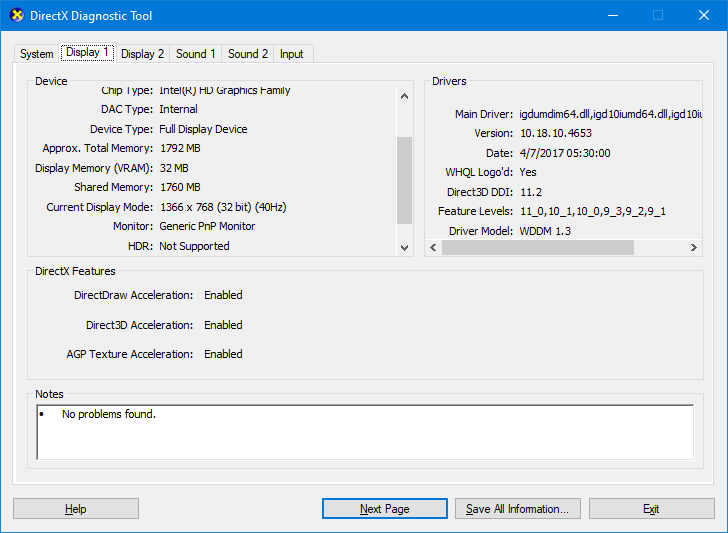
Task: Exit the diagnostic tool via Exit button
Action: [651, 509]
